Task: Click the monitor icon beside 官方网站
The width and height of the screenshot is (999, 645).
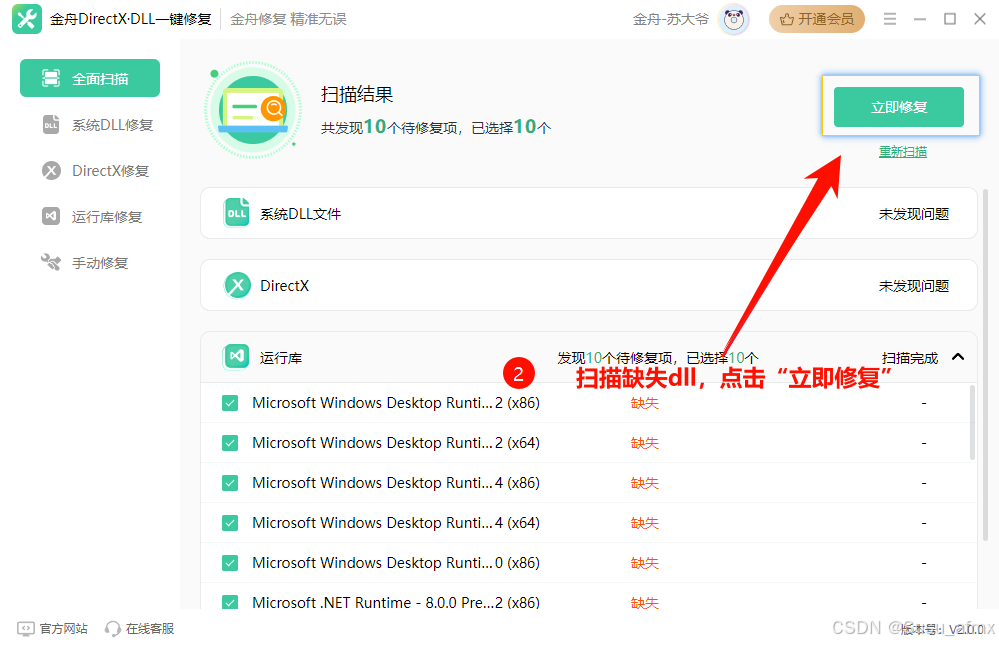Action: 25,629
